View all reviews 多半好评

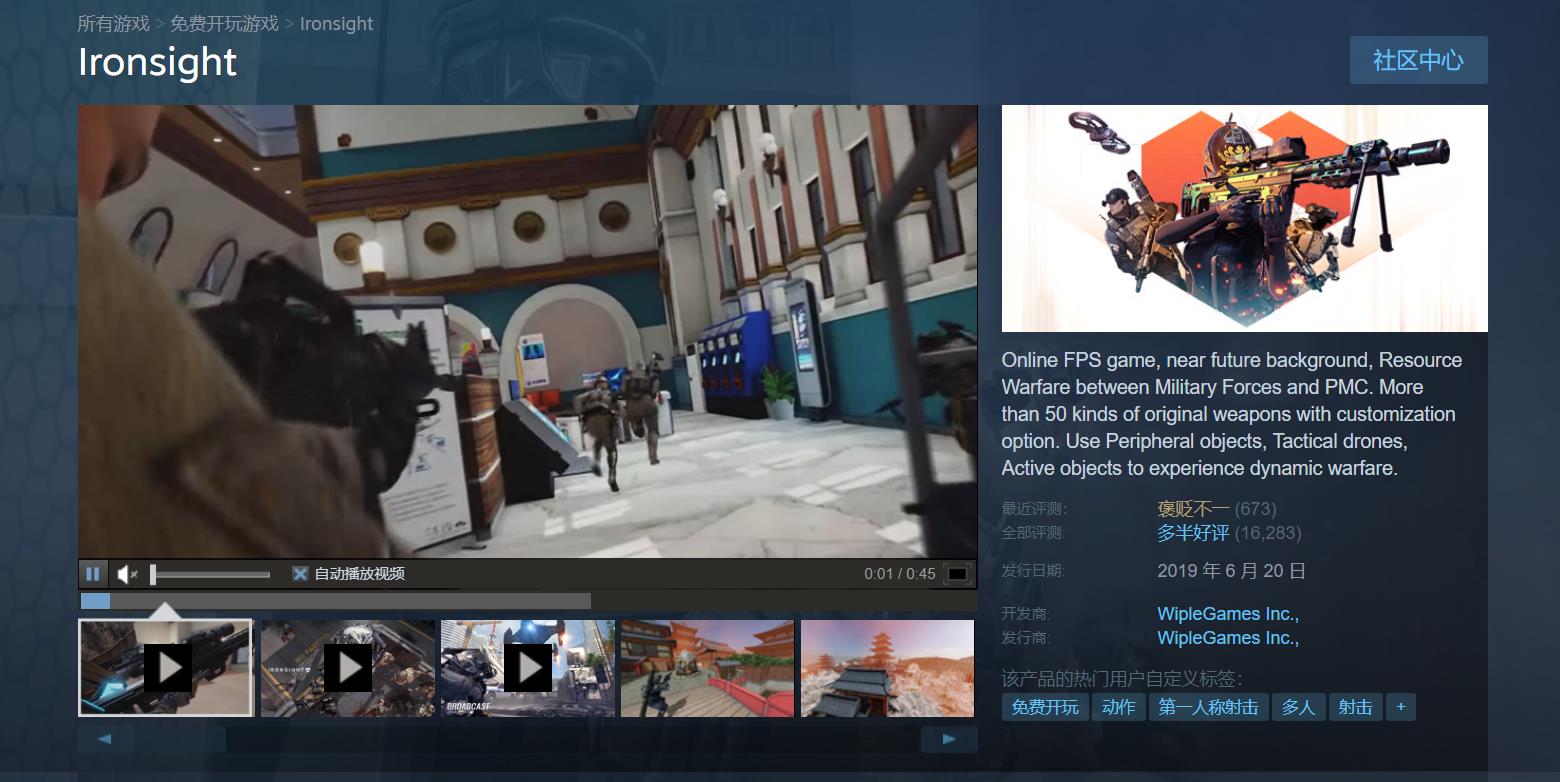1194,533
